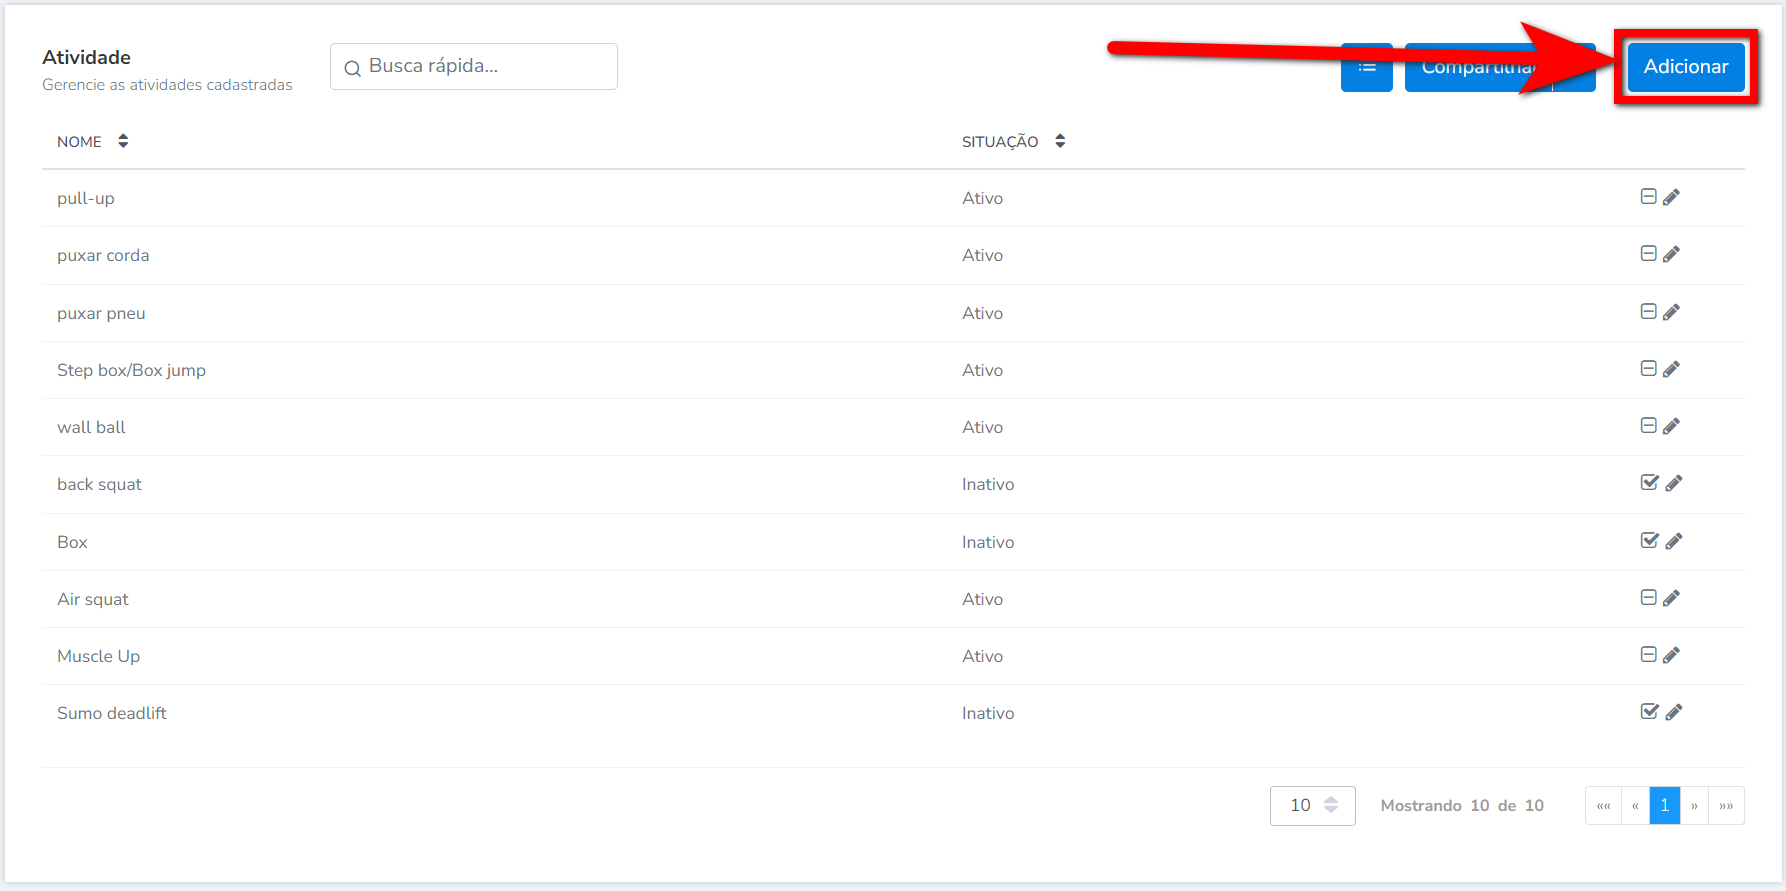Image resolution: width=1786 pixels, height=891 pixels.
Task: Deactivate the Step box/Box jump activity
Action: pyautogui.click(x=1648, y=369)
